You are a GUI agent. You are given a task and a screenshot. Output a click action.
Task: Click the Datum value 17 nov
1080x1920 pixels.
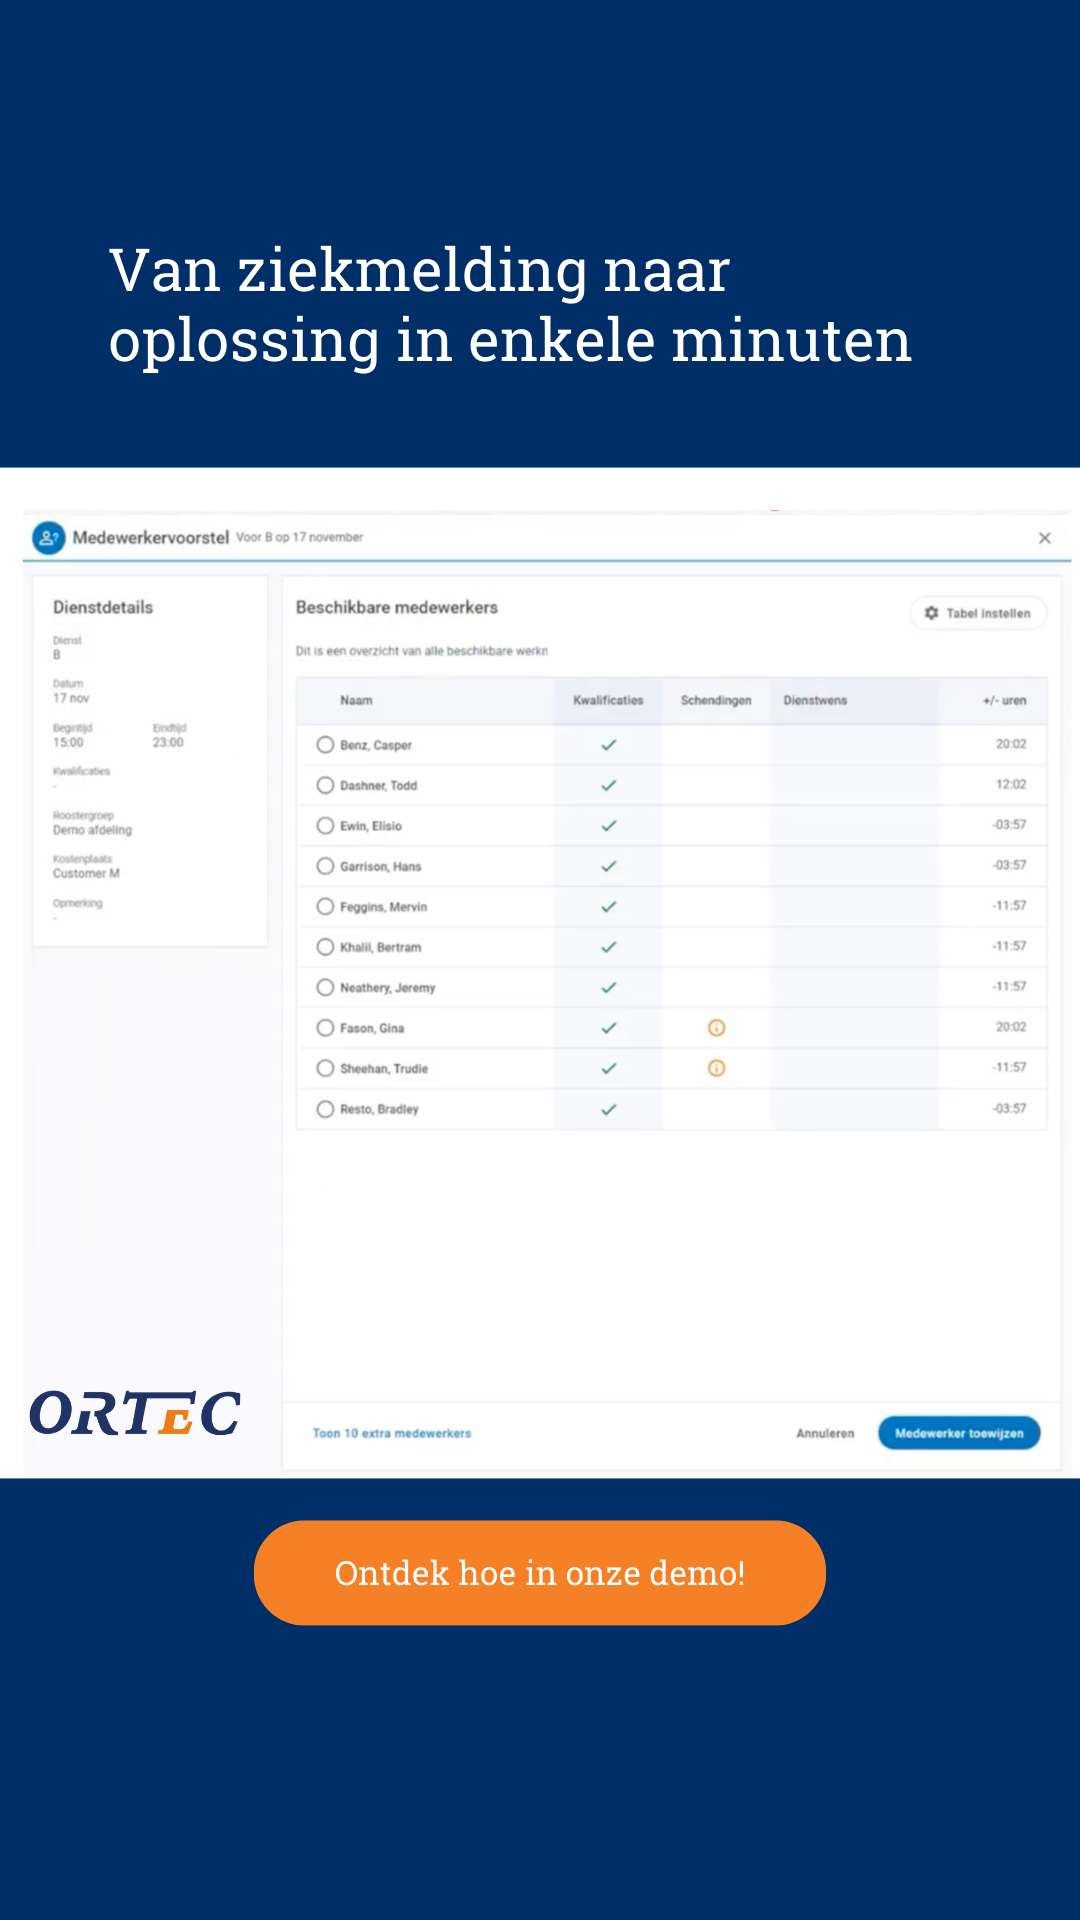[x=71, y=698]
